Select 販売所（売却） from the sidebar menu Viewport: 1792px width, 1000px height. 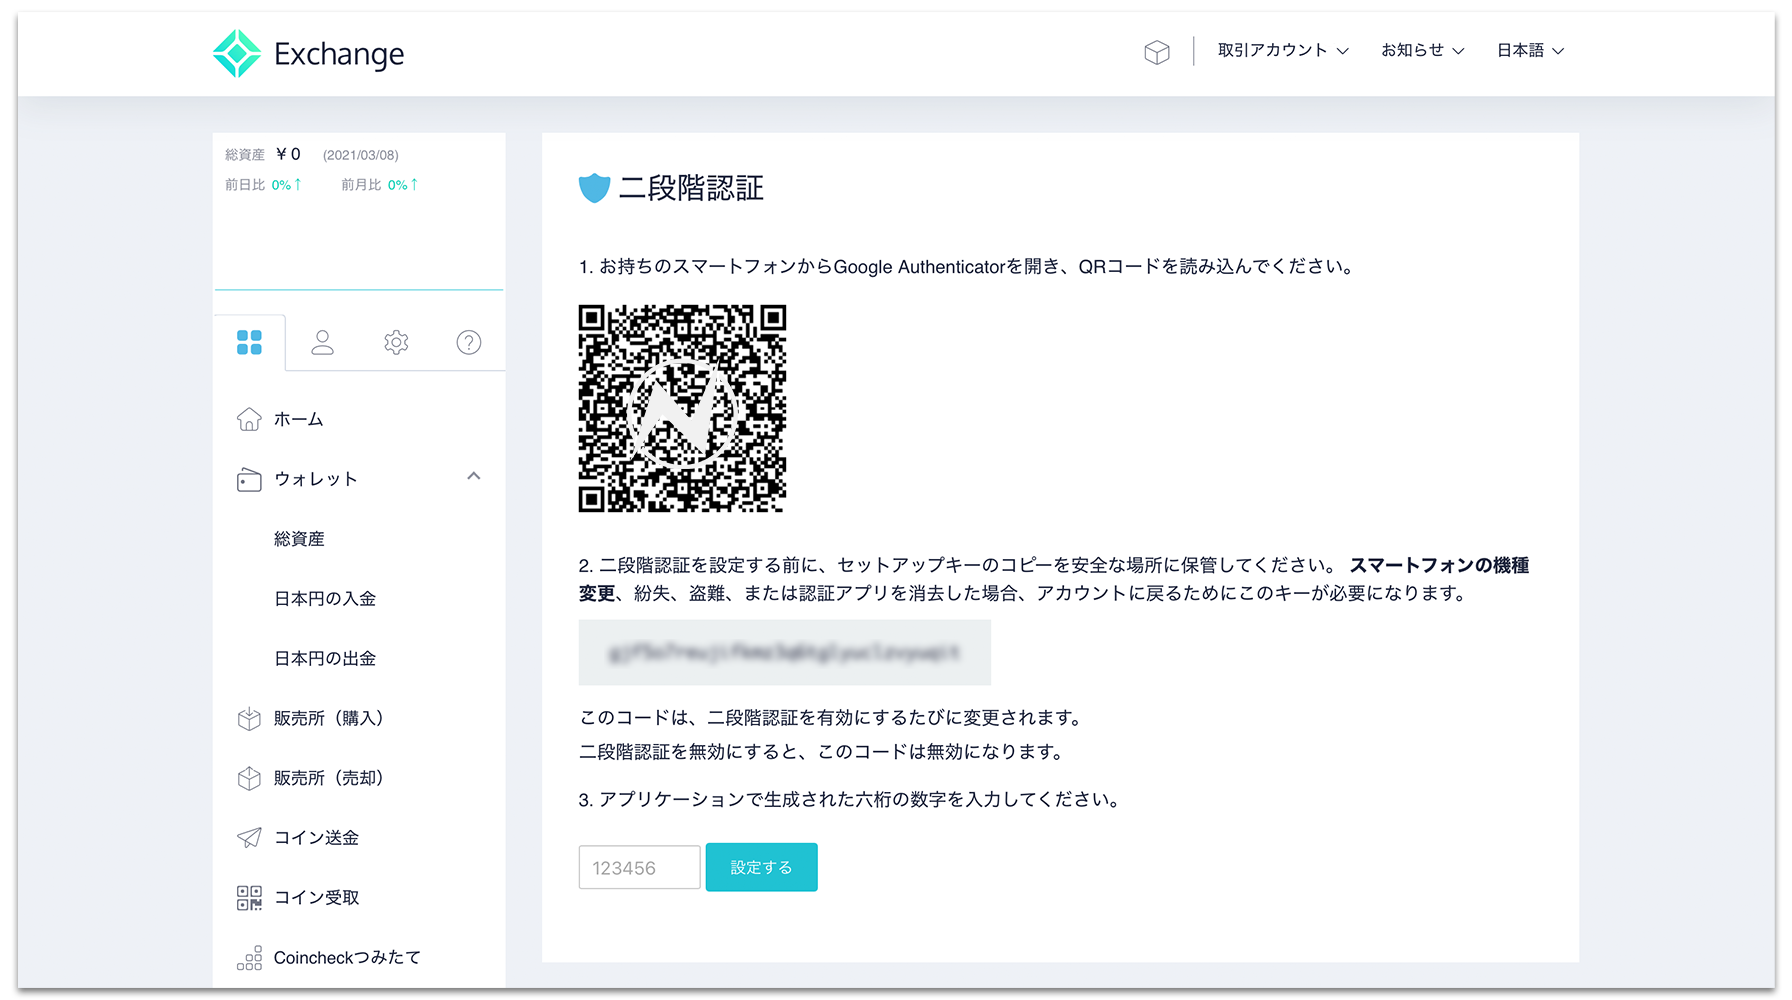point(330,778)
